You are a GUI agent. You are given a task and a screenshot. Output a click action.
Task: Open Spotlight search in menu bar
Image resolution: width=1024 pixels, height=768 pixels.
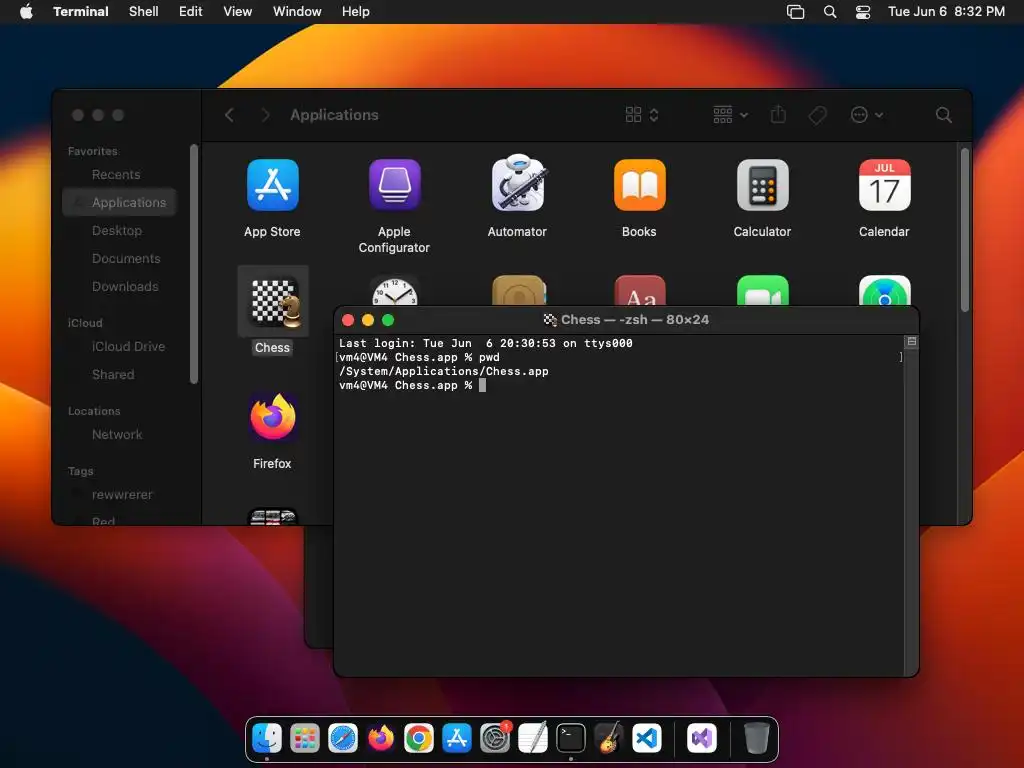830,12
